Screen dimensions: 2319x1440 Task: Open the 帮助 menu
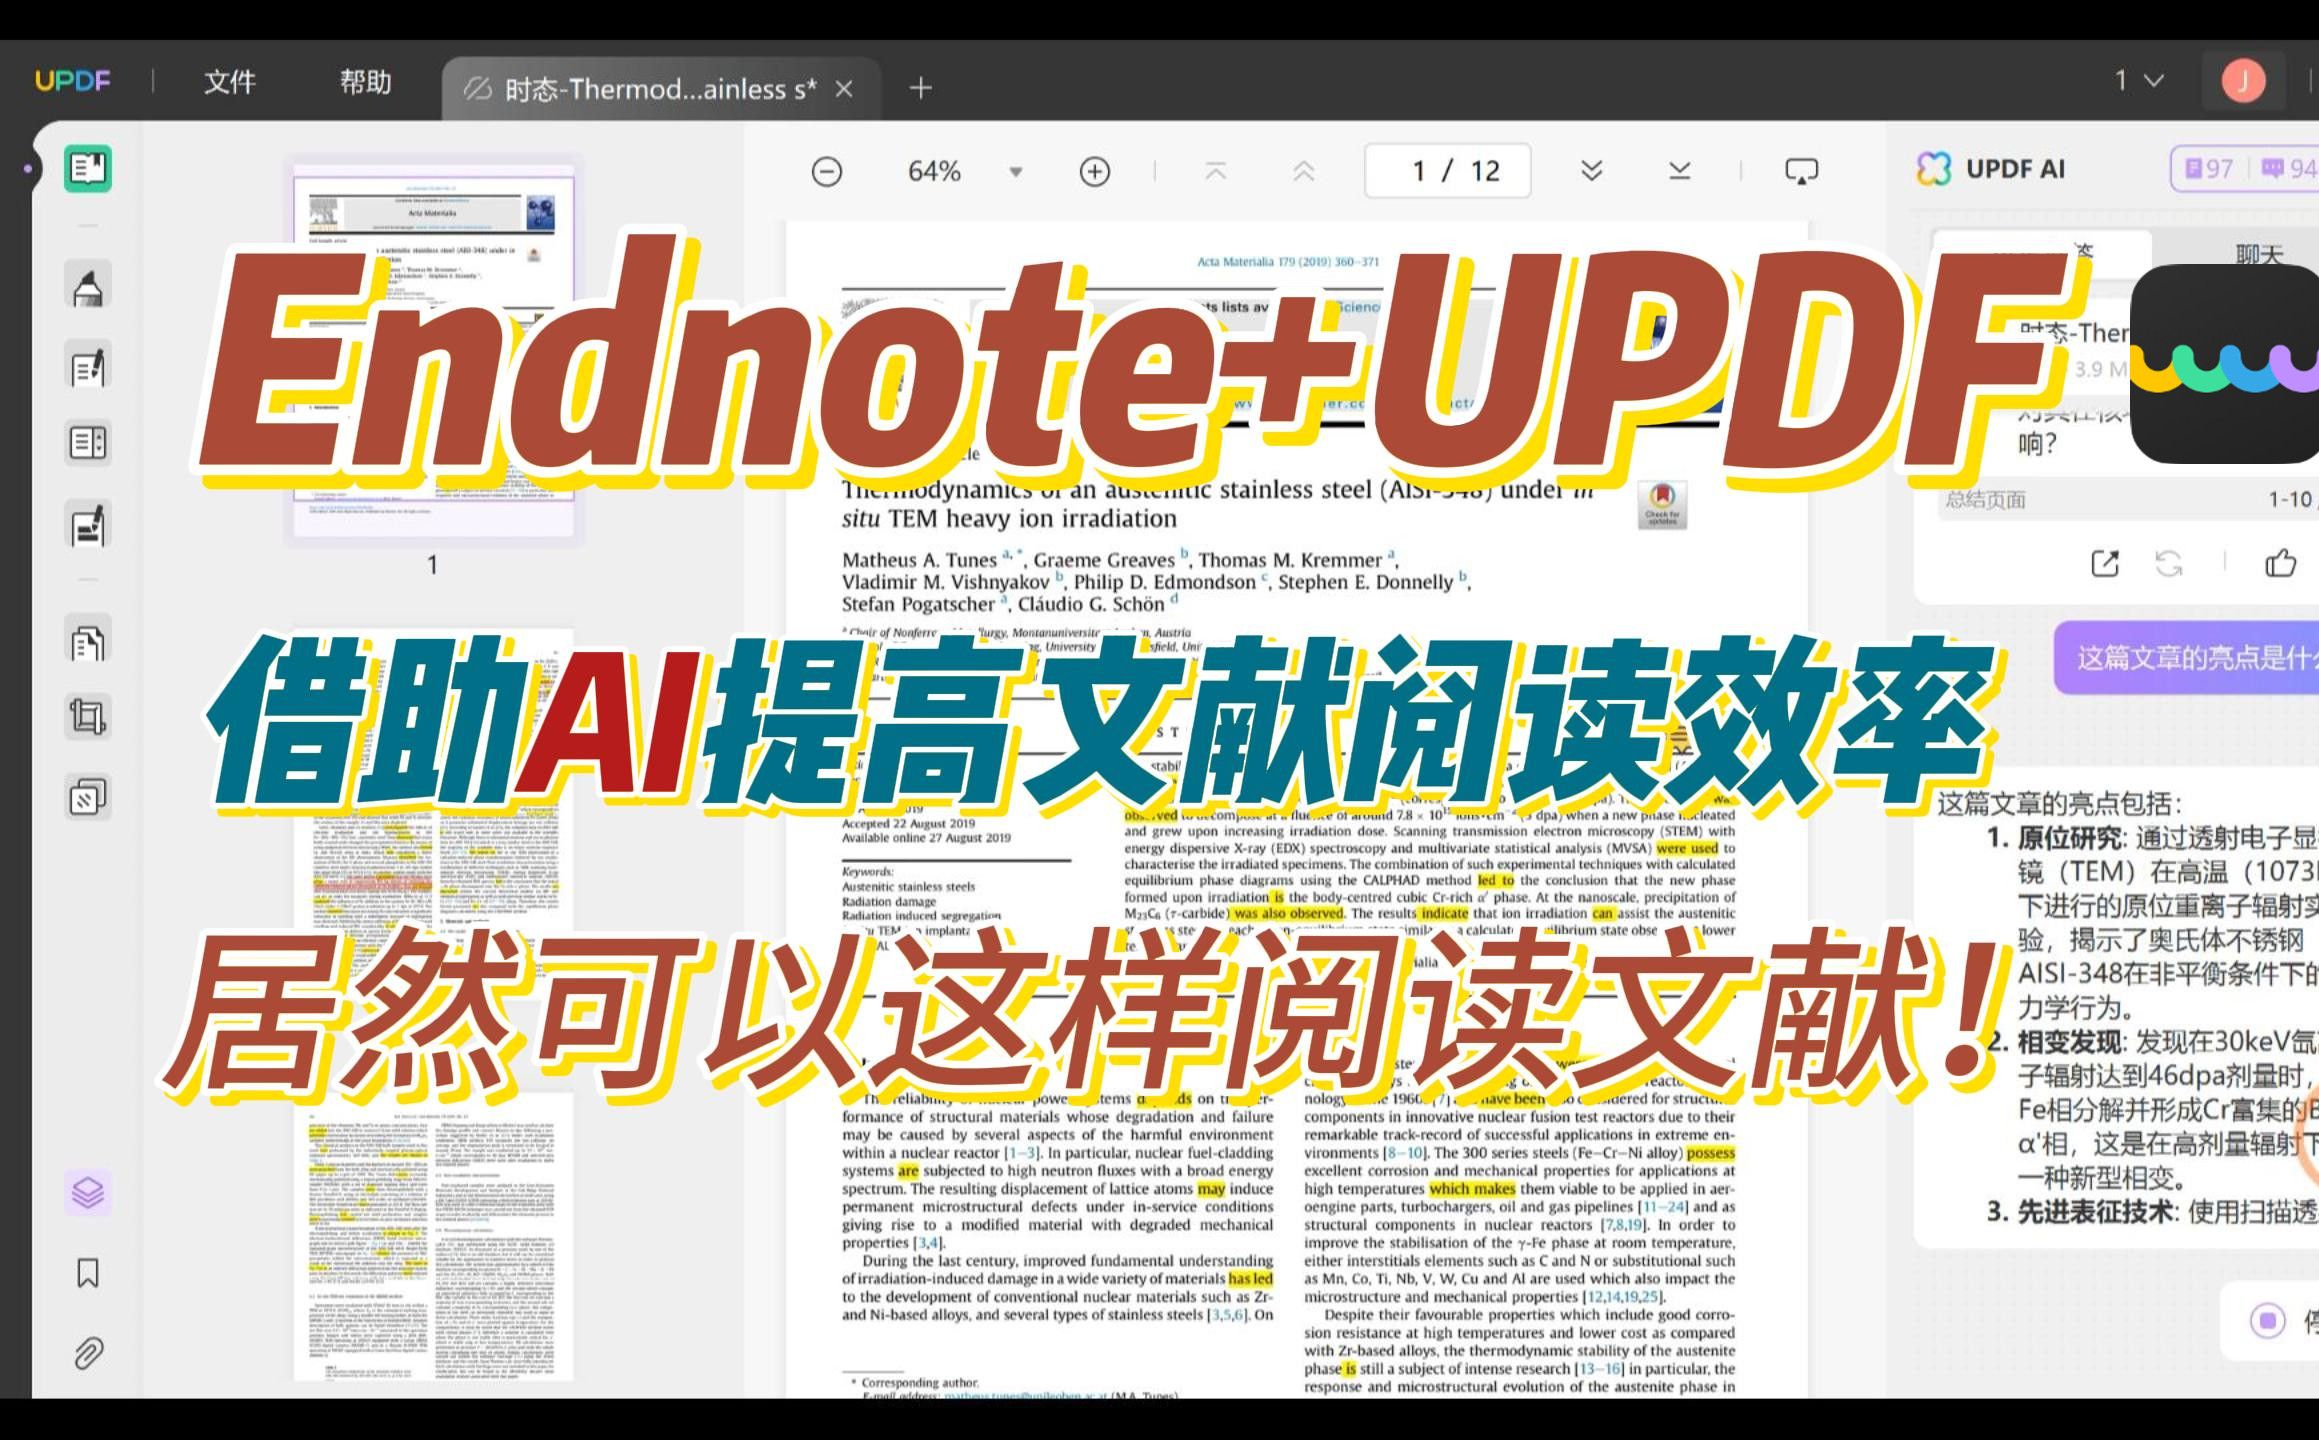click(x=365, y=82)
